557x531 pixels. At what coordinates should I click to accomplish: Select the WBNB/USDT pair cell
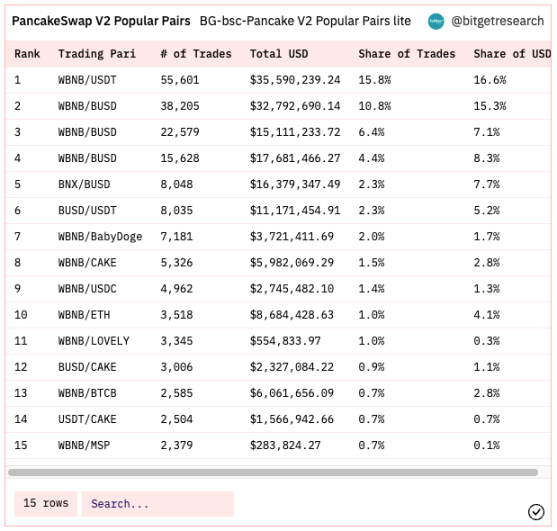point(87,80)
